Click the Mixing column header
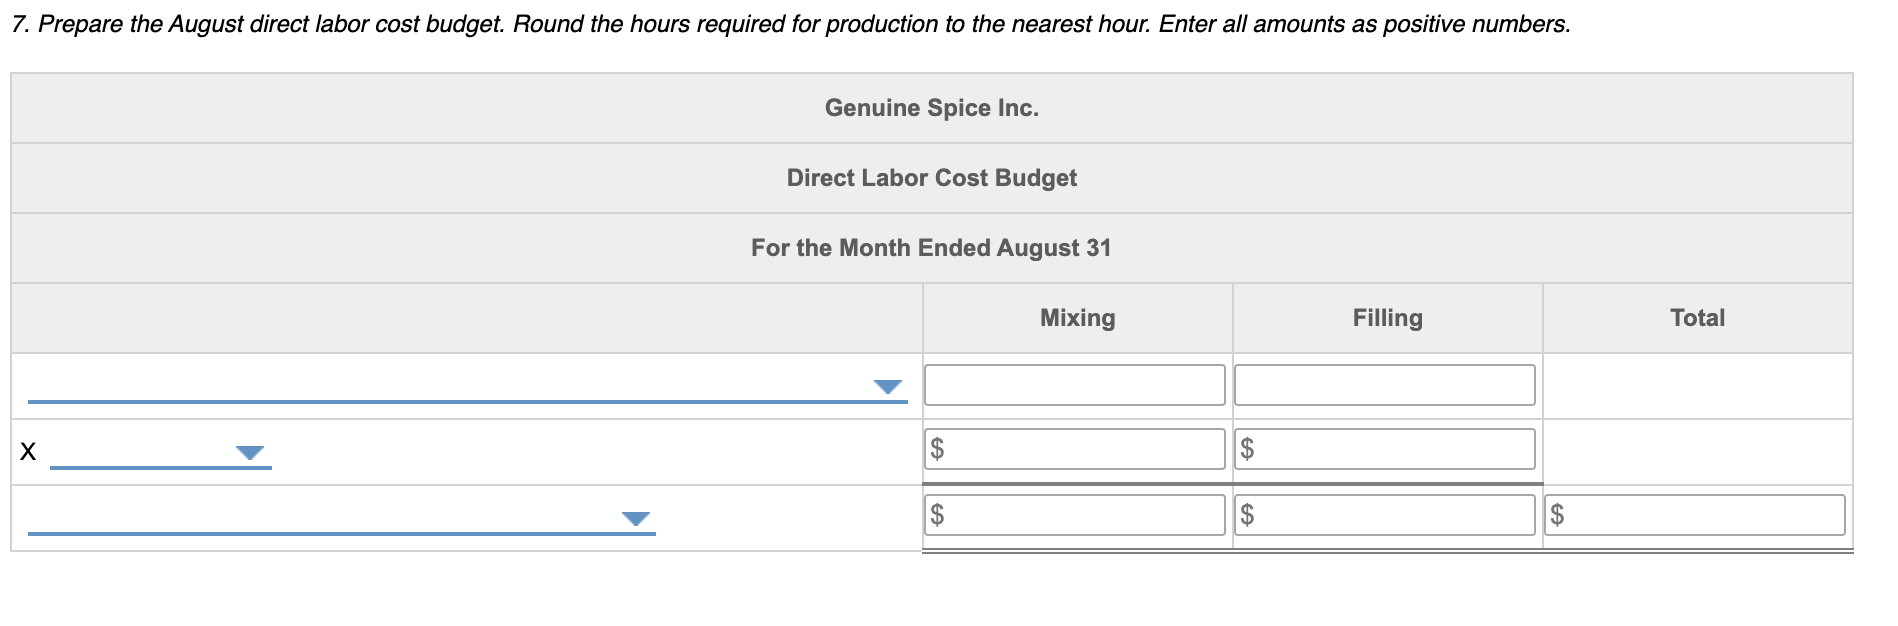This screenshot has width=1898, height=626. click(x=1077, y=318)
